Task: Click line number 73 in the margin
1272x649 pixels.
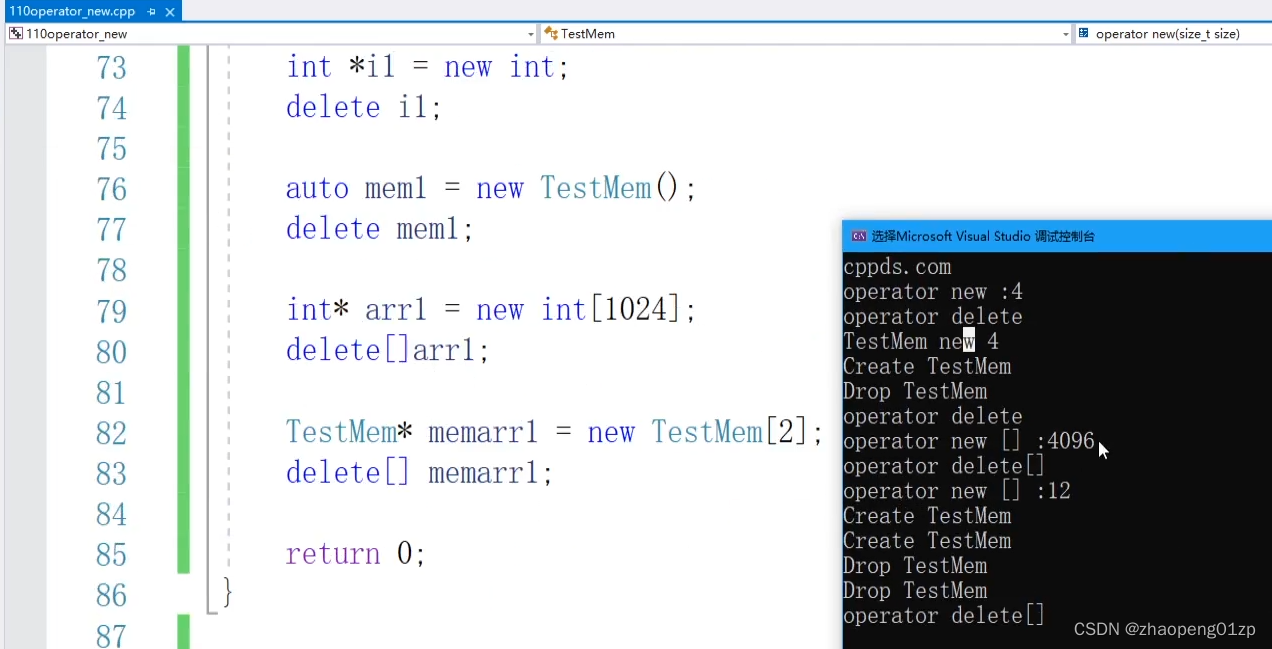Action: (x=111, y=68)
